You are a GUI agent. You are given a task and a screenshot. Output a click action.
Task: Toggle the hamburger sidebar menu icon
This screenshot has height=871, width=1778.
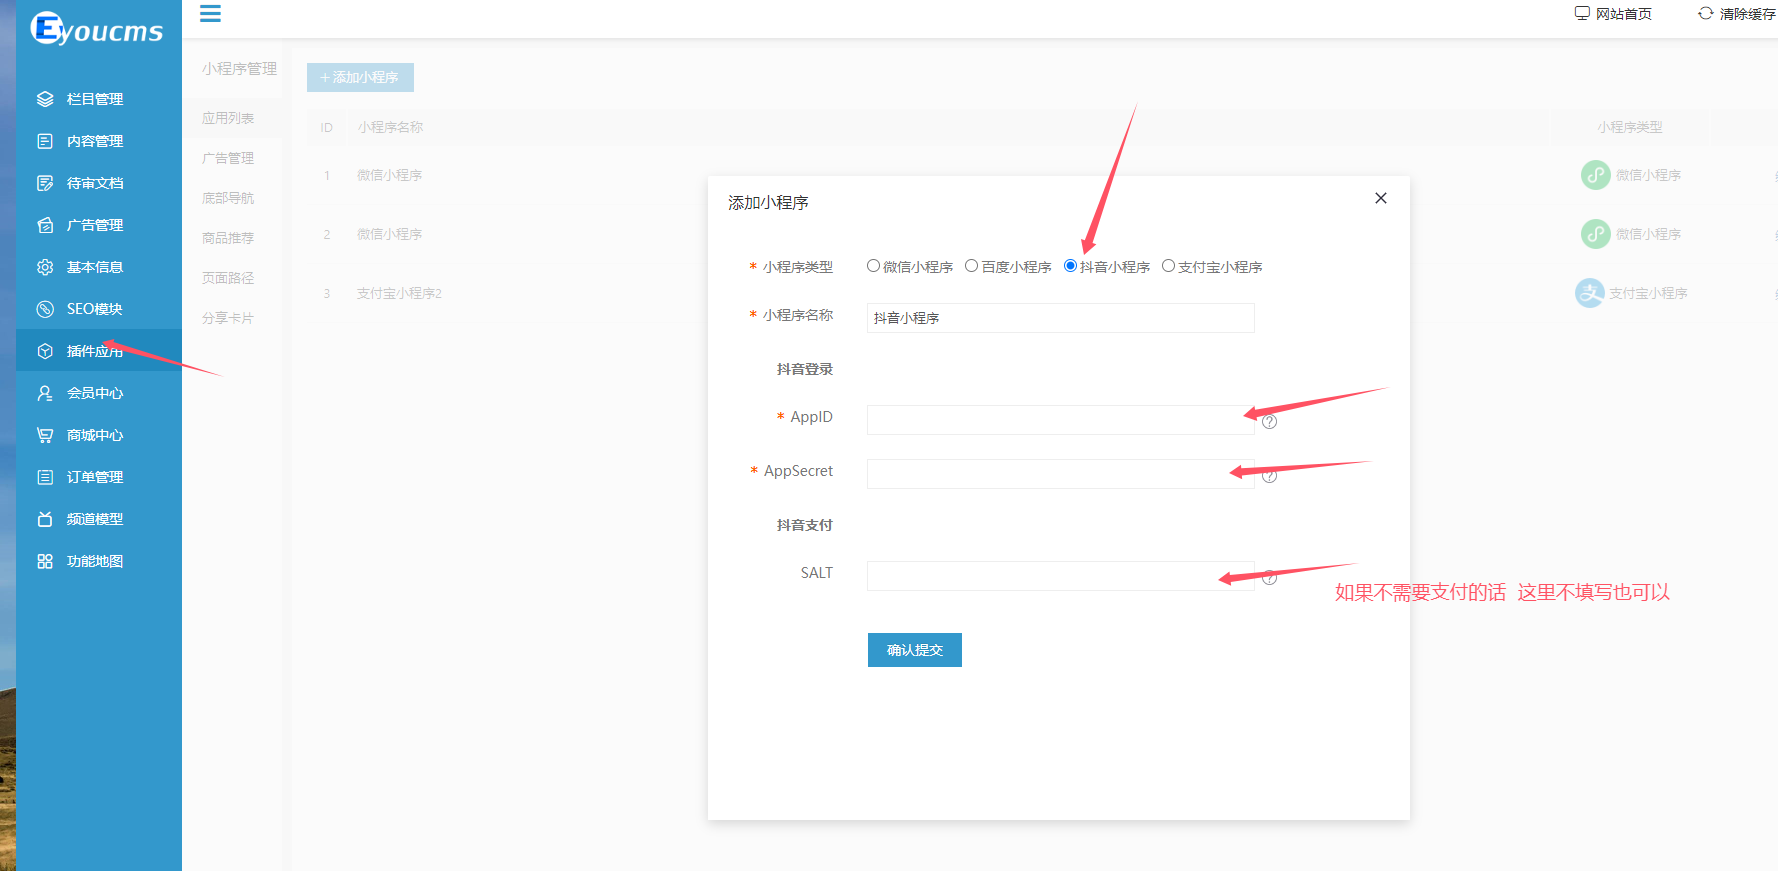pyautogui.click(x=210, y=14)
